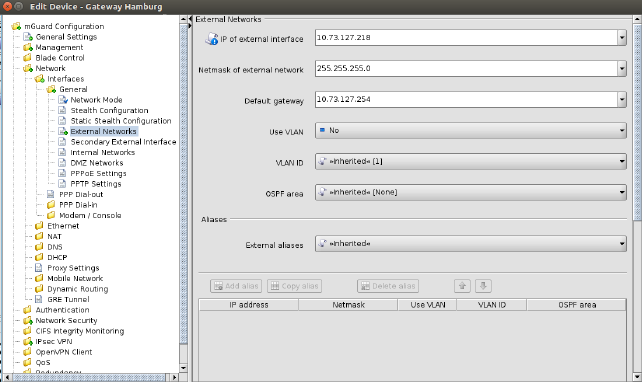Click the Management folder icon
This screenshot has width=642, height=382.
point(27,47)
